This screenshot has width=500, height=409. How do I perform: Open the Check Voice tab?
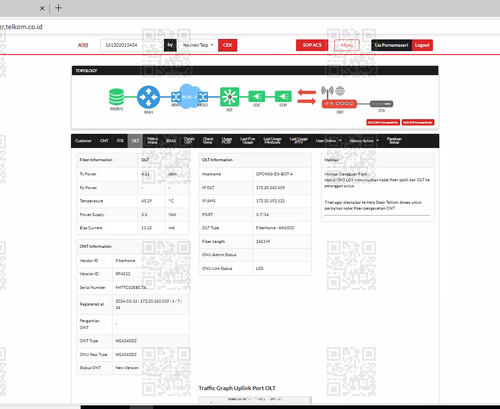[x=208, y=141]
